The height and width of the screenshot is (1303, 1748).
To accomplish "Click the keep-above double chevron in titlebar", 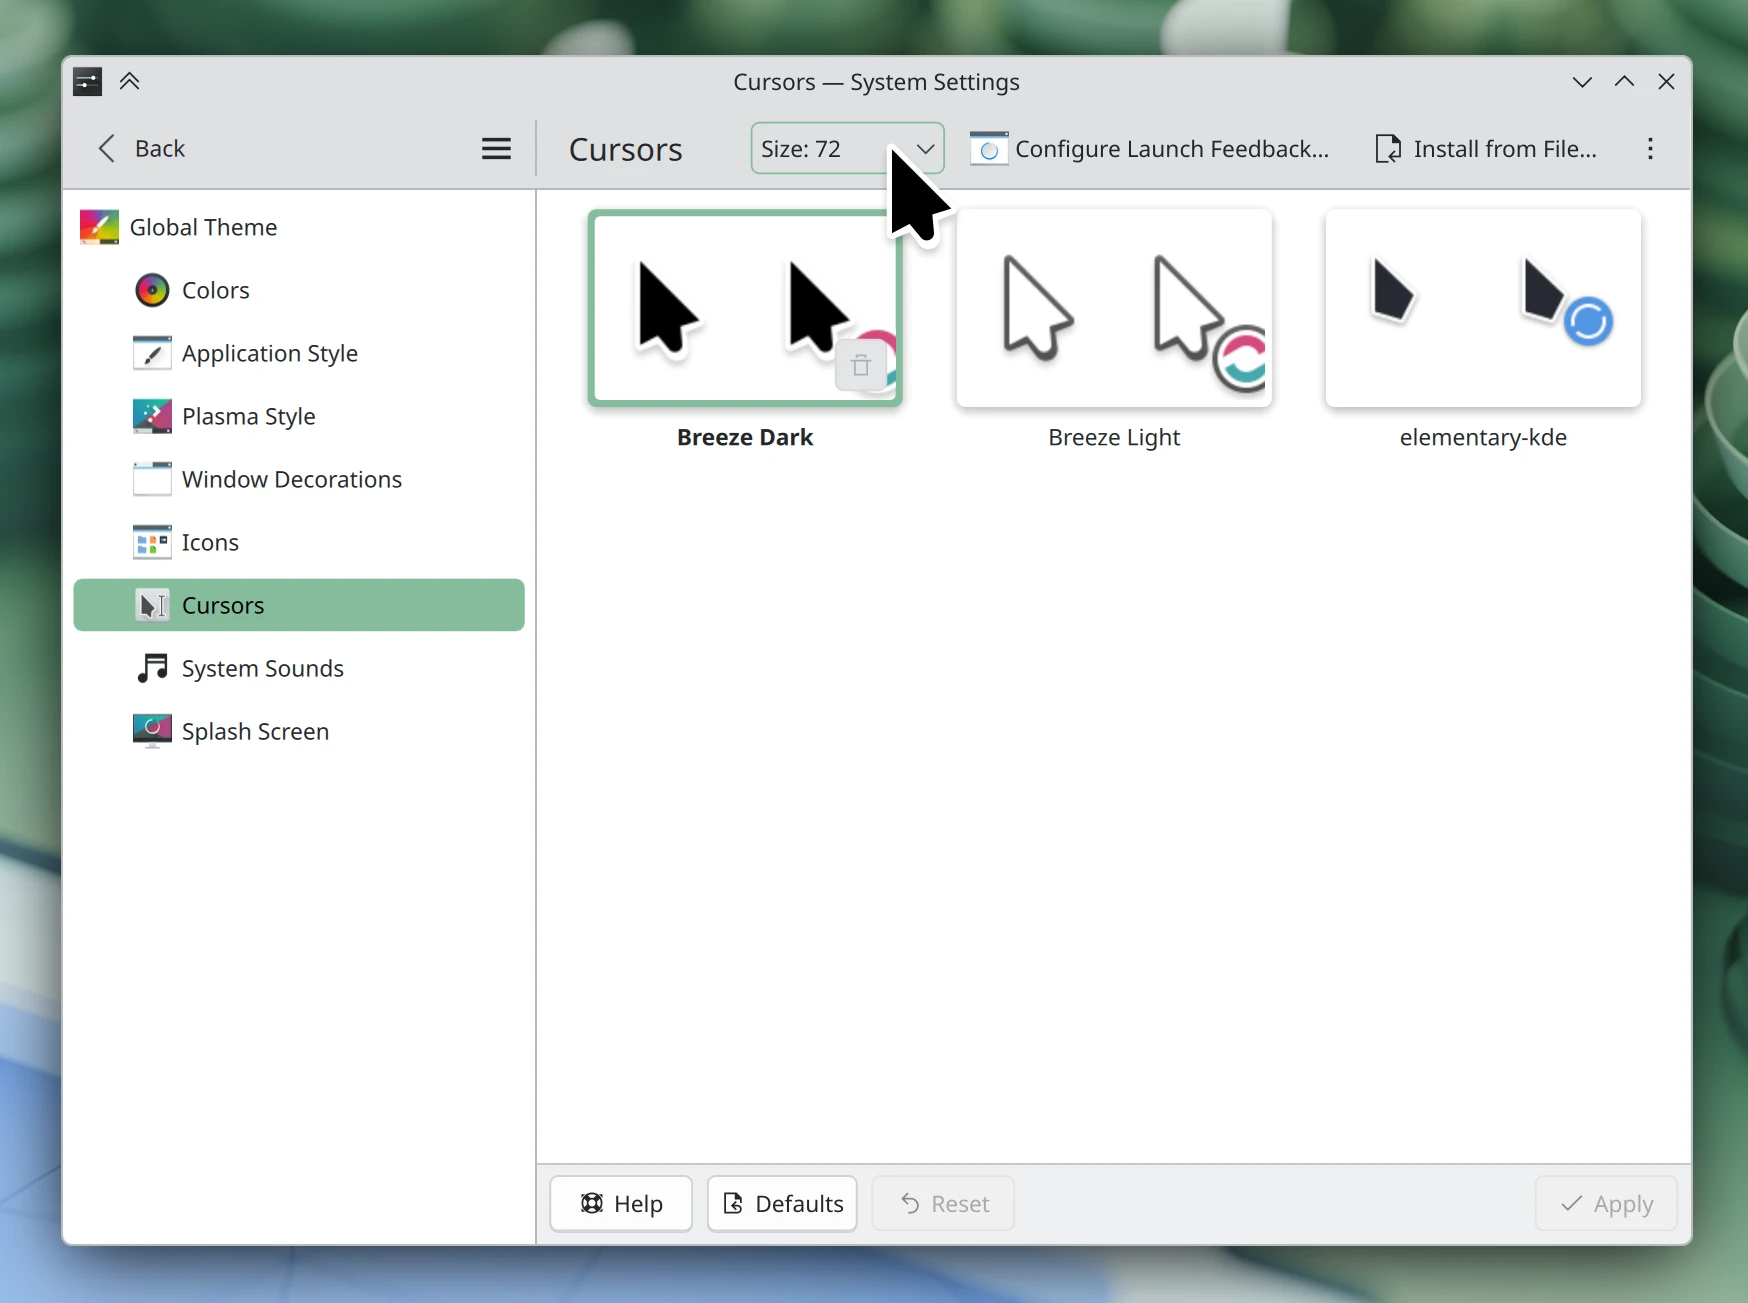I will click(x=129, y=82).
